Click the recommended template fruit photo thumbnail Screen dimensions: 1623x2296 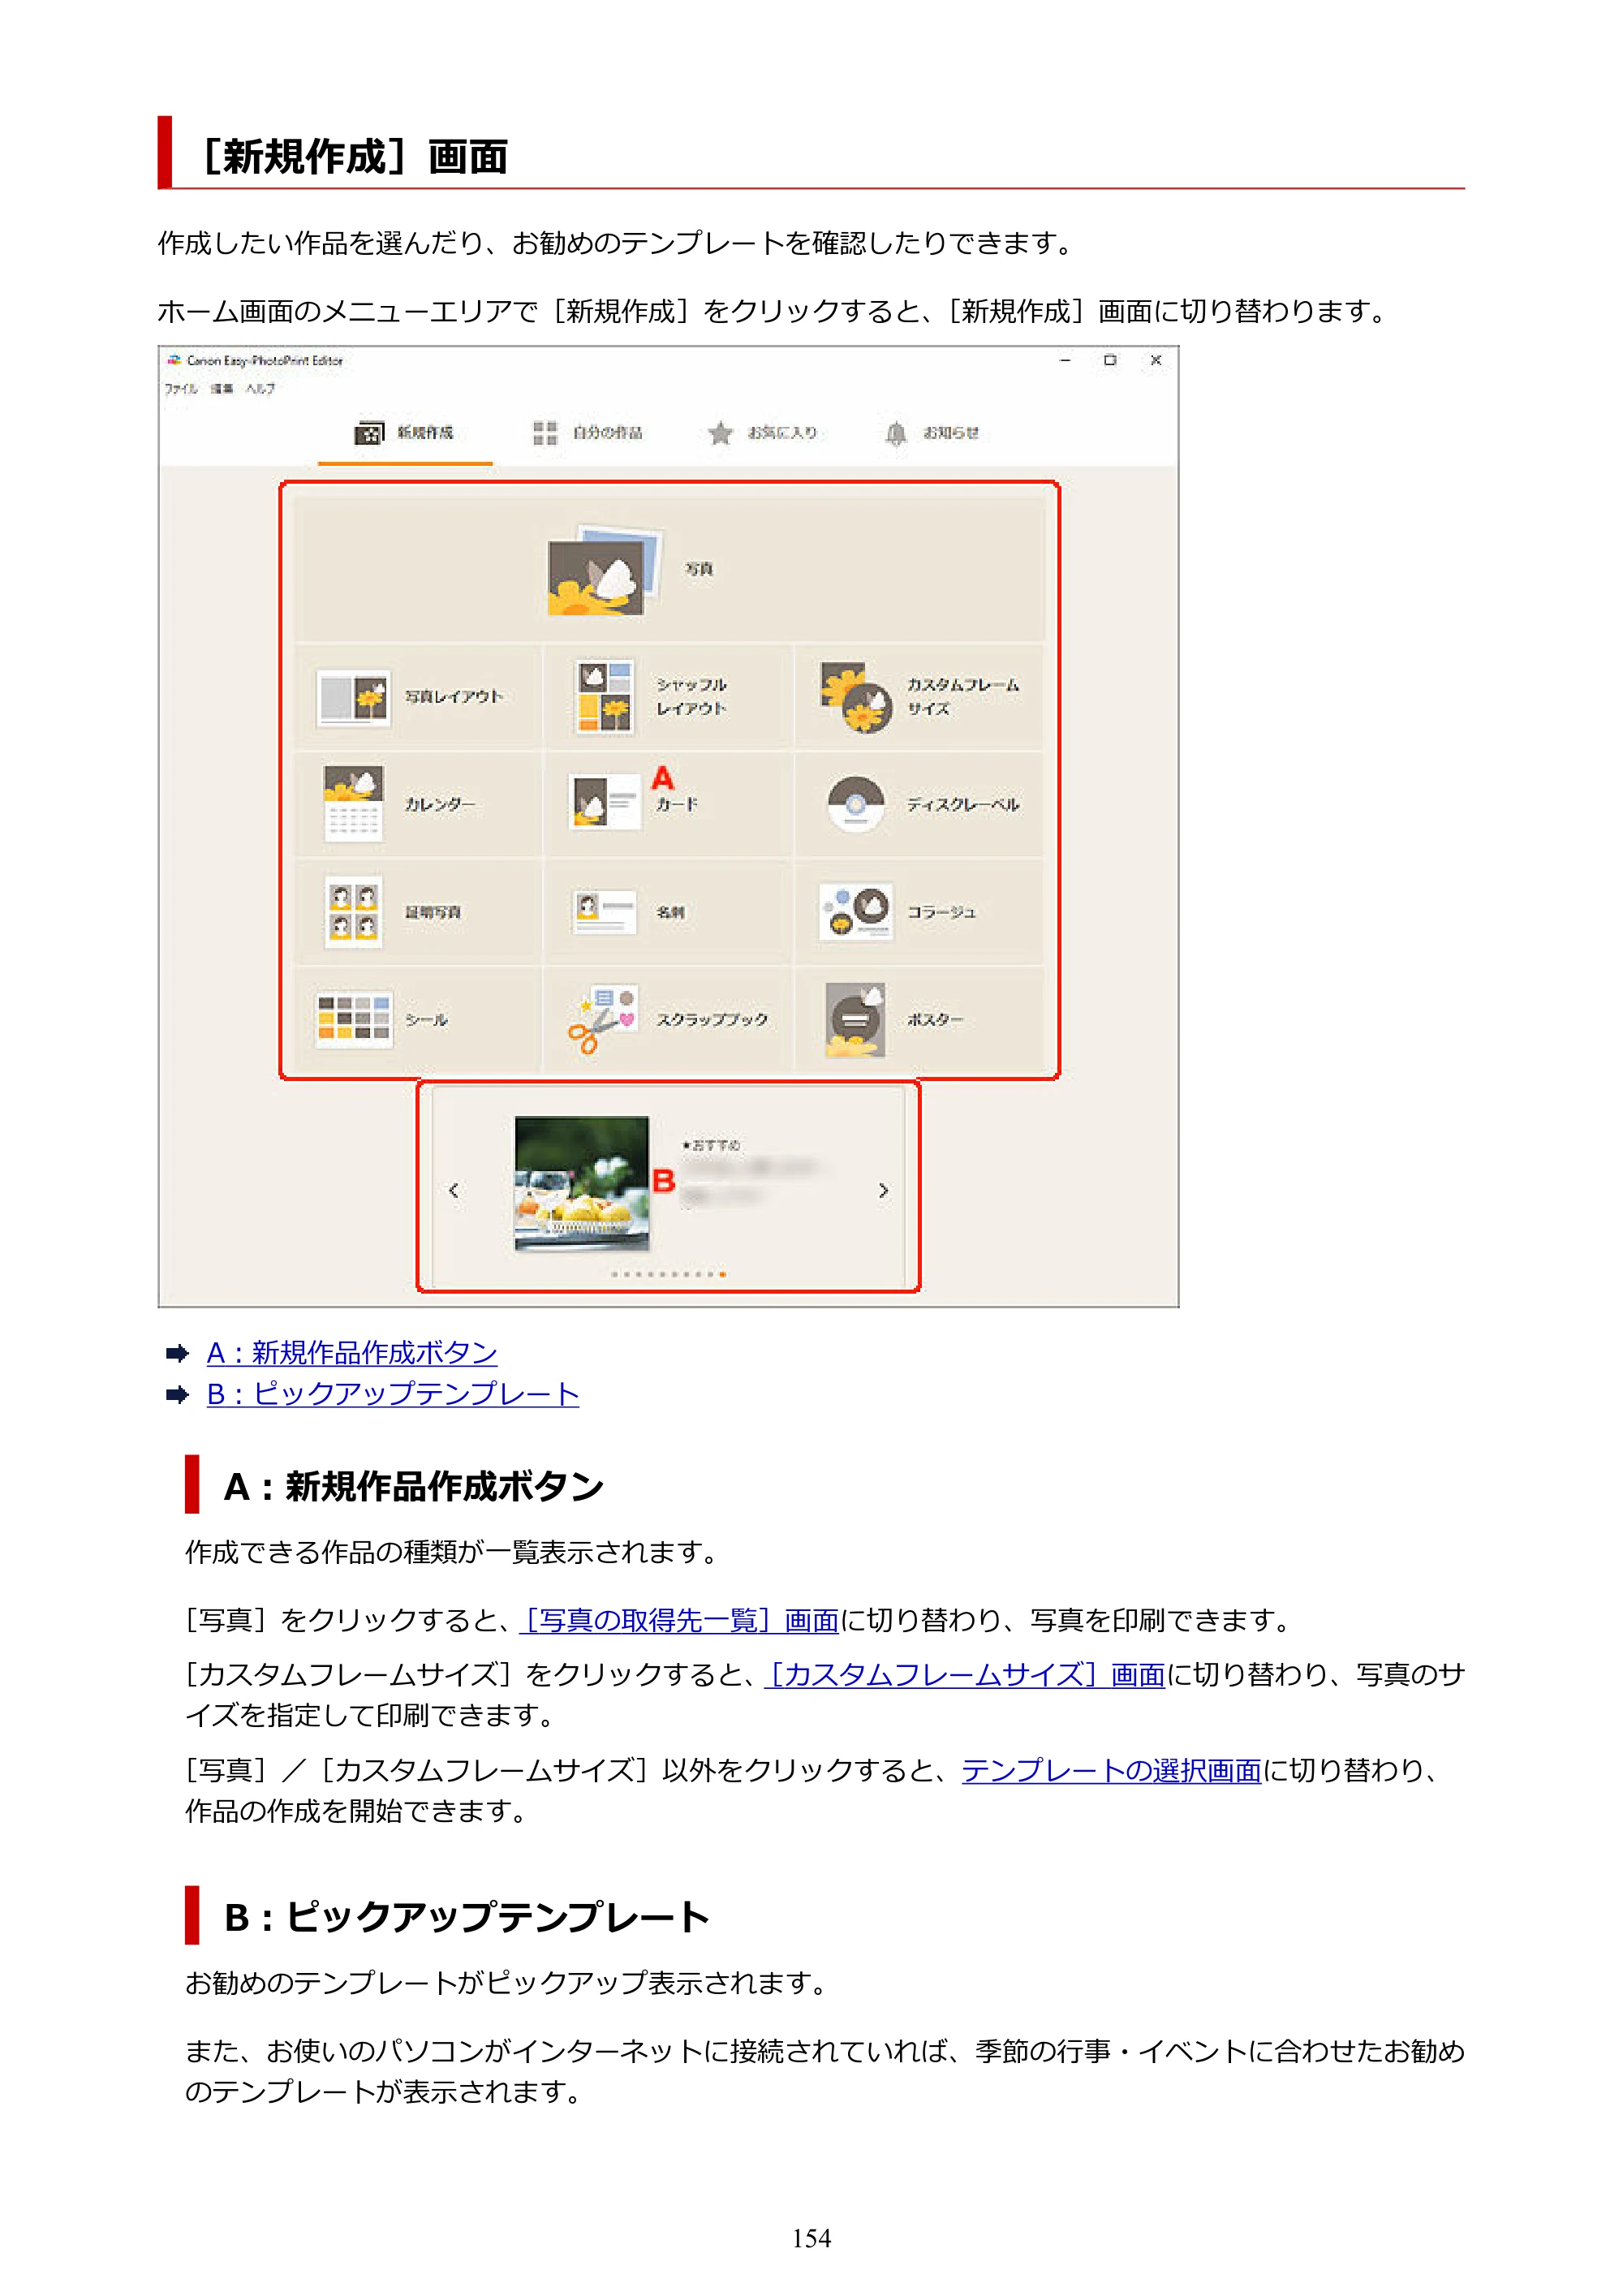click(x=581, y=1184)
